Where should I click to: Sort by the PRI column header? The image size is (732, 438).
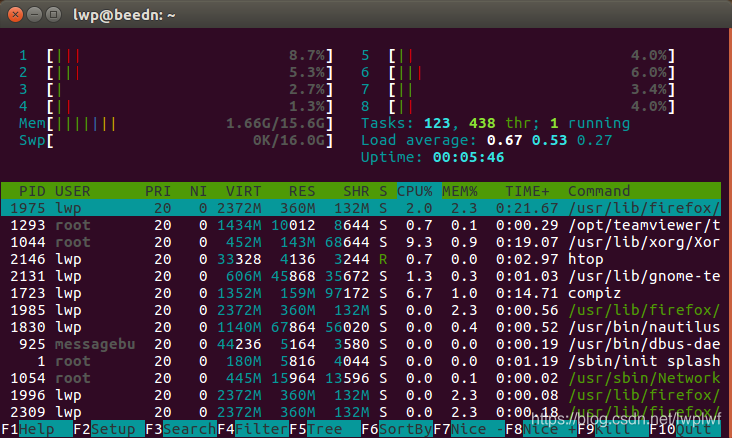click(158, 191)
